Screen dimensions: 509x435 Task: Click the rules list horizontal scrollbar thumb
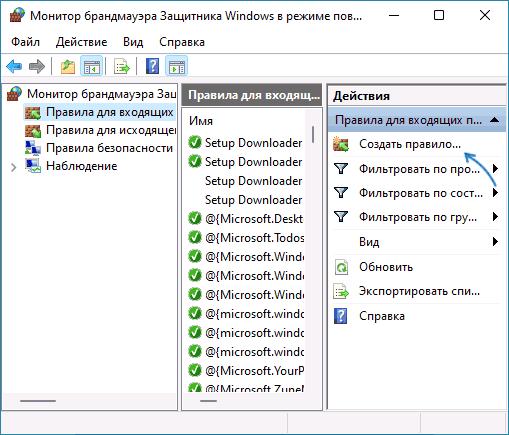pyautogui.click(x=208, y=401)
